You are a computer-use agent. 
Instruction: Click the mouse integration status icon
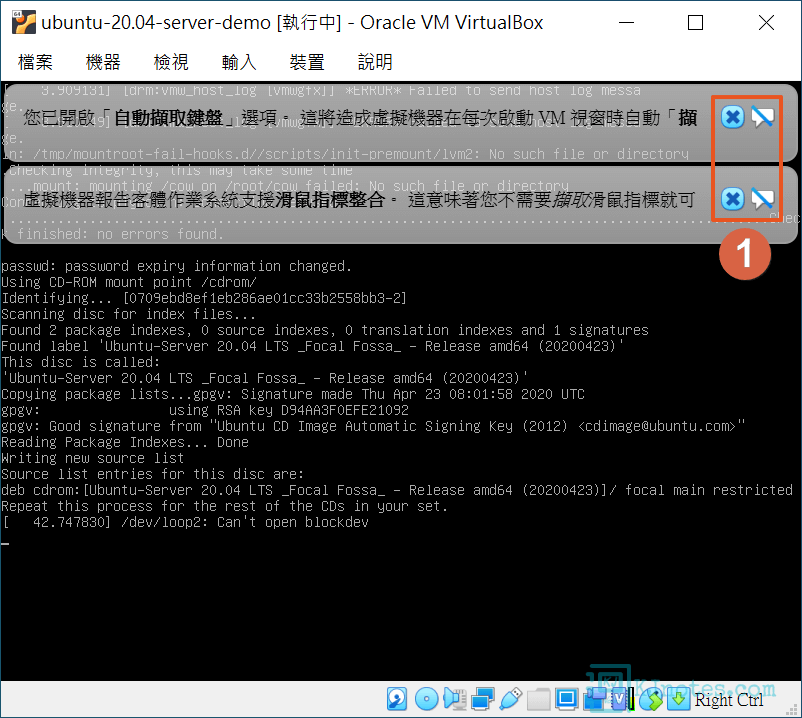click(x=651, y=699)
